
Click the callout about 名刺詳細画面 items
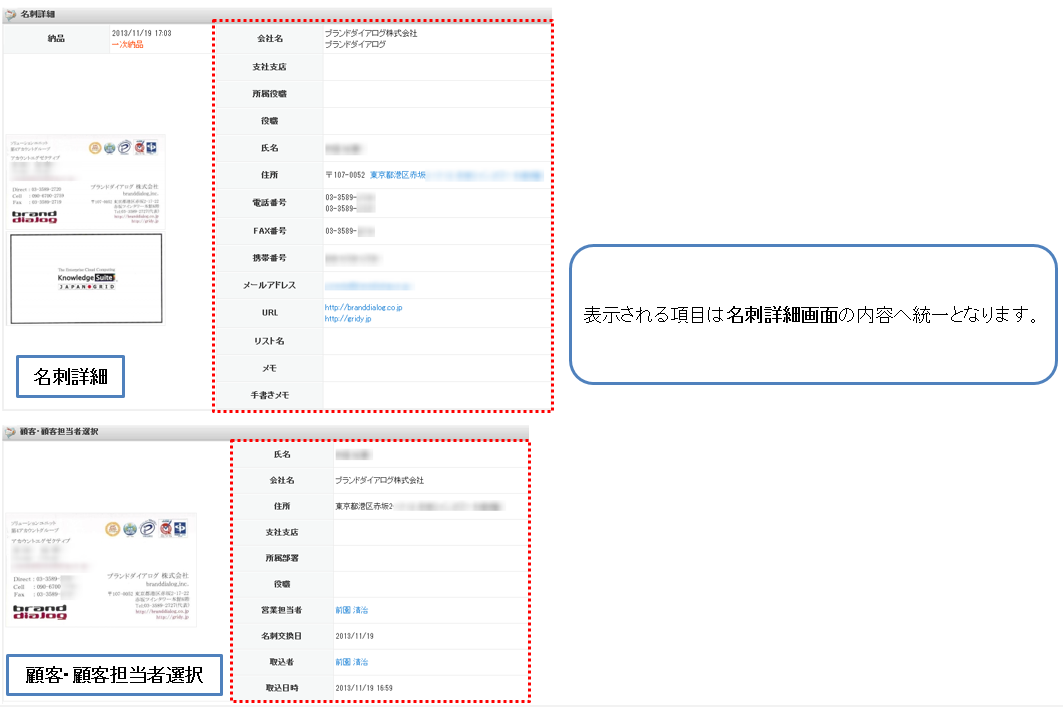coord(812,314)
